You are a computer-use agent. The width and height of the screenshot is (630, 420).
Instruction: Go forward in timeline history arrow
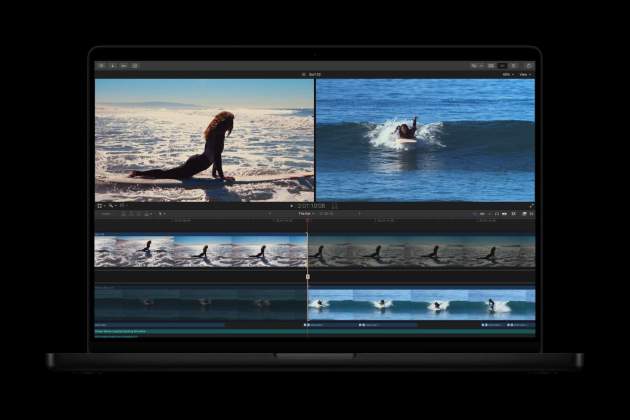[x=359, y=214]
